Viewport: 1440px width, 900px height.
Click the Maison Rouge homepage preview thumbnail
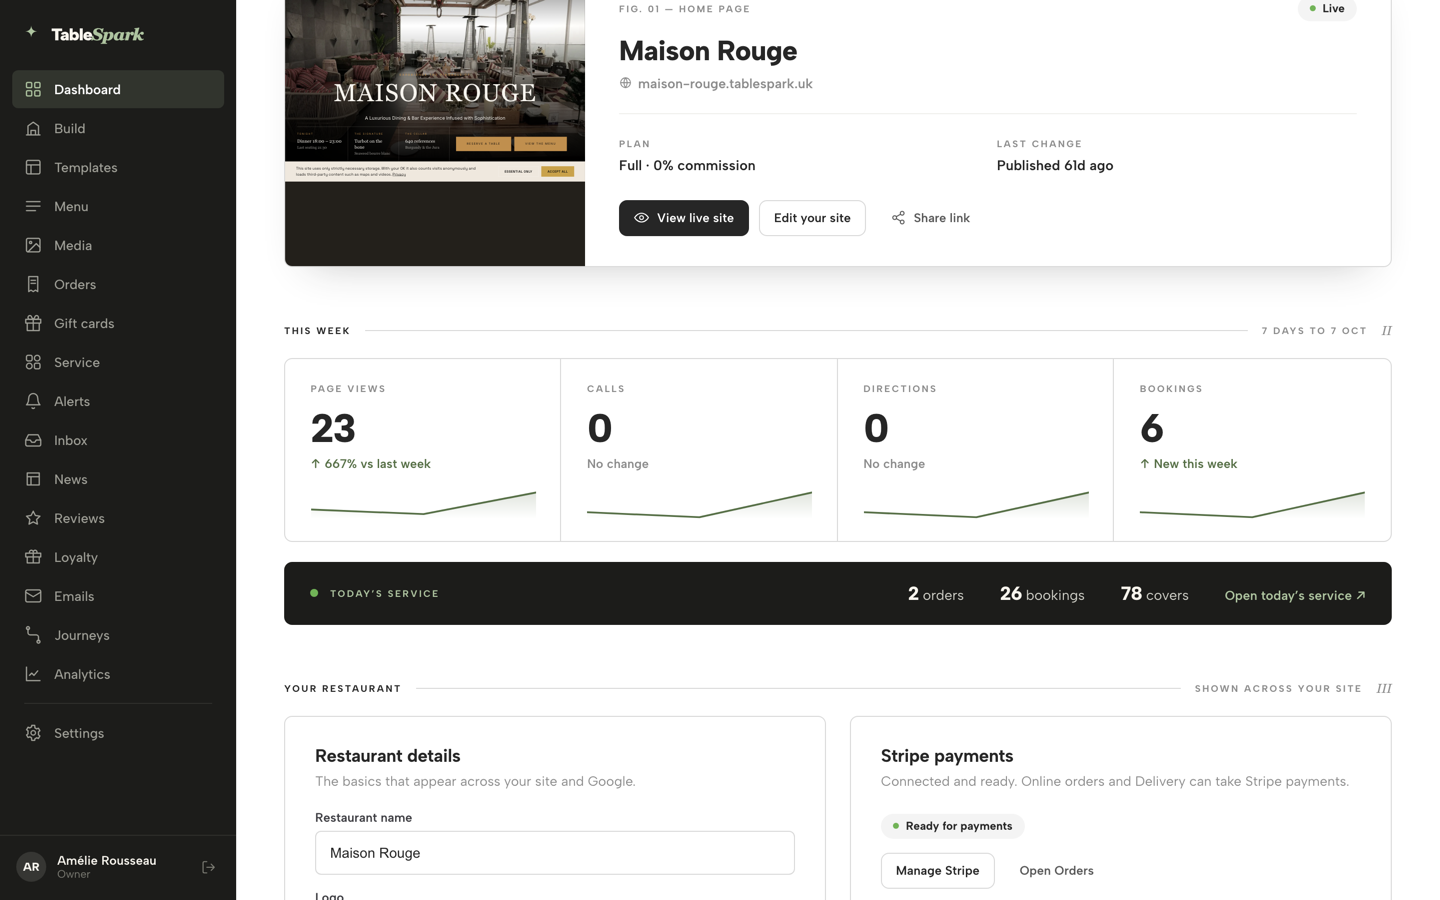coord(435,133)
